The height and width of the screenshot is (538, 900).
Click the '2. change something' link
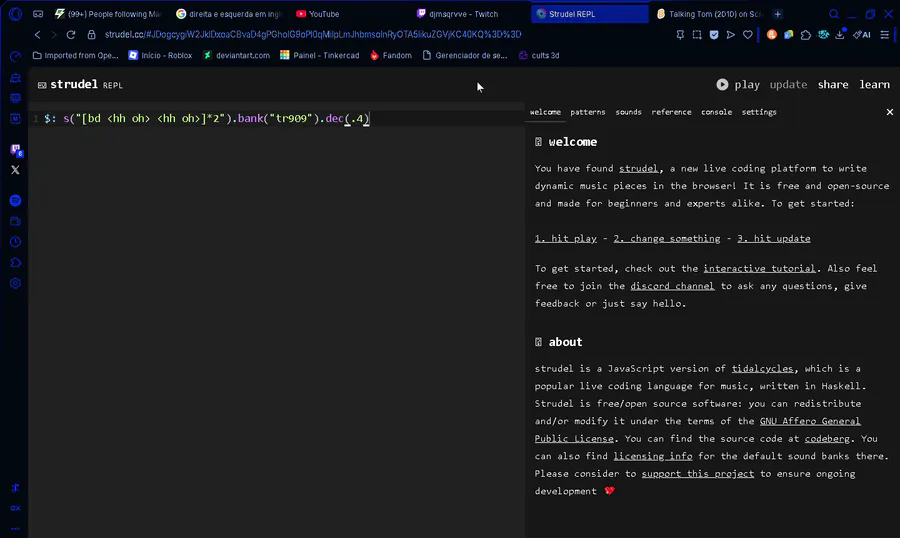666,238
